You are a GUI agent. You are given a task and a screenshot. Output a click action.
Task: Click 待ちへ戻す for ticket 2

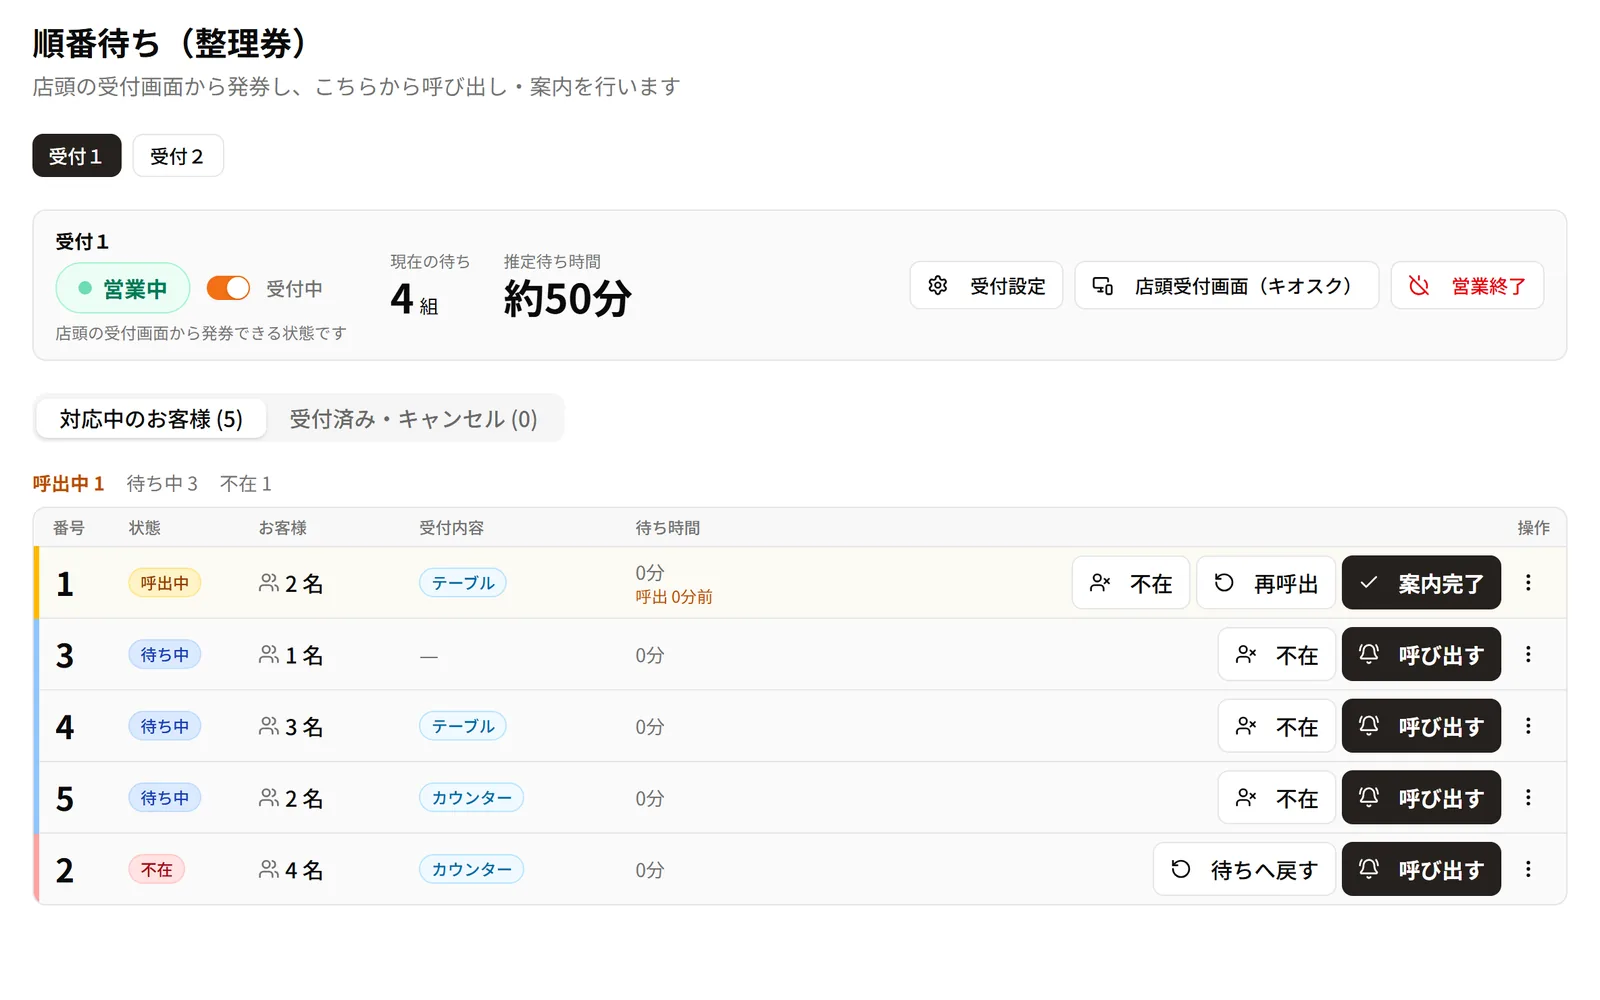coord(1244,870)
